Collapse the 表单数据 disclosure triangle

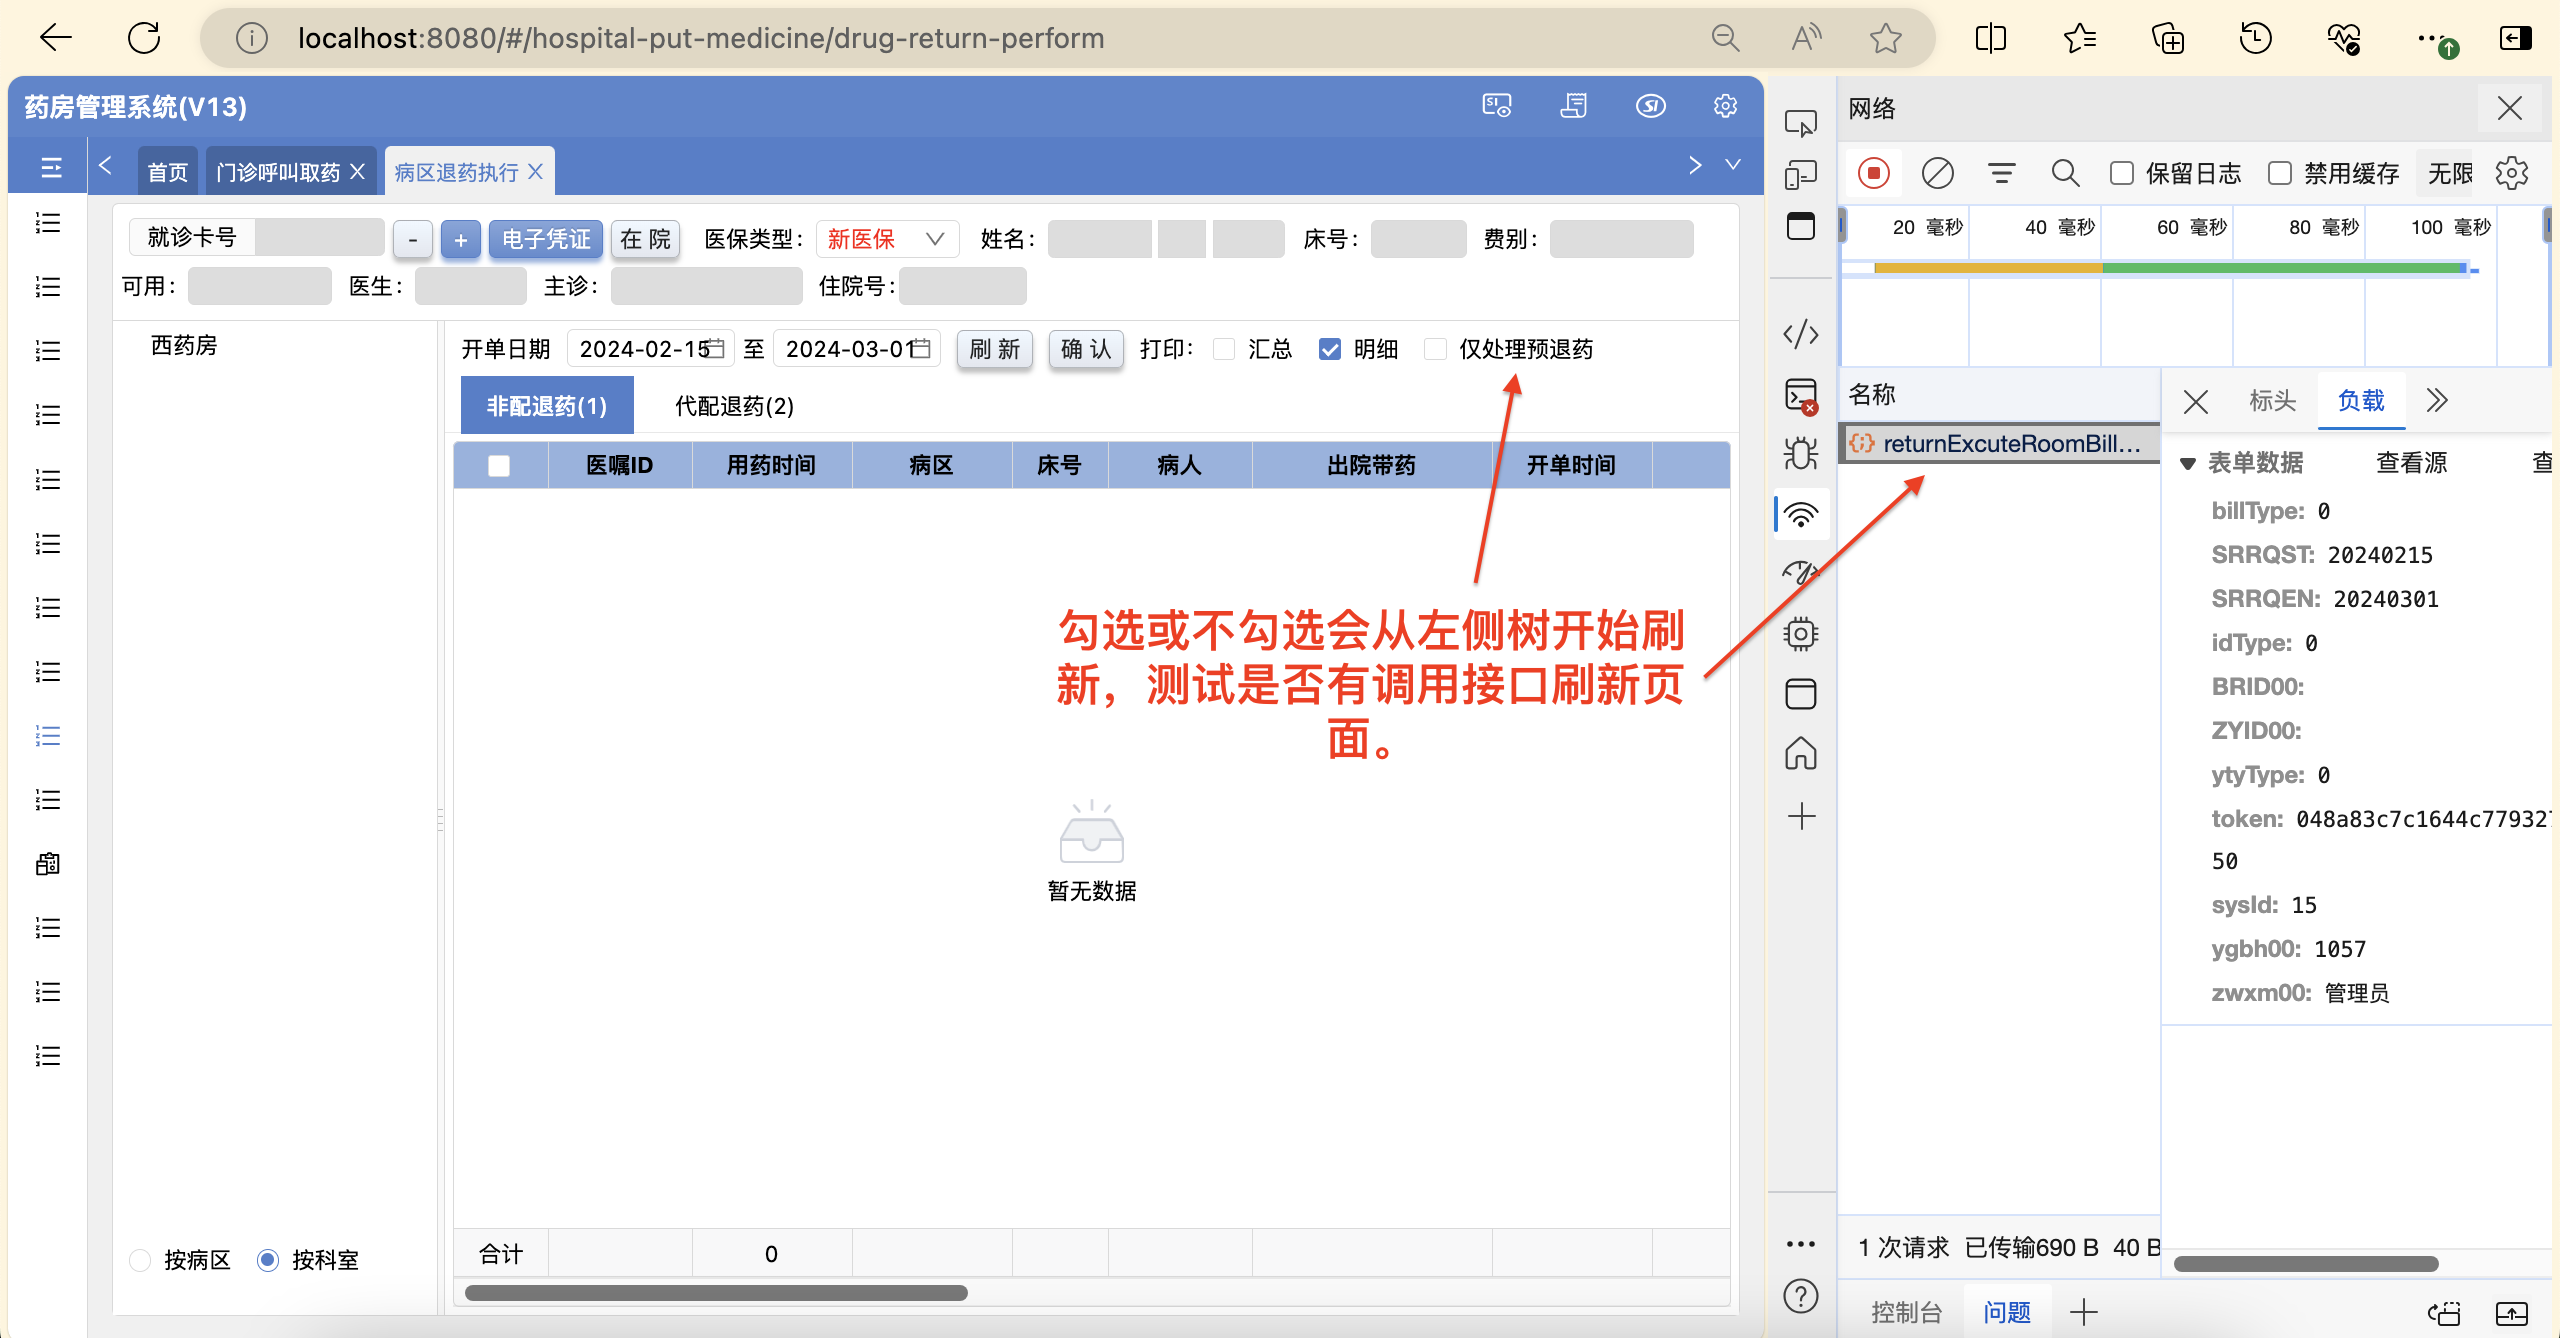(x=2188, y=463)
